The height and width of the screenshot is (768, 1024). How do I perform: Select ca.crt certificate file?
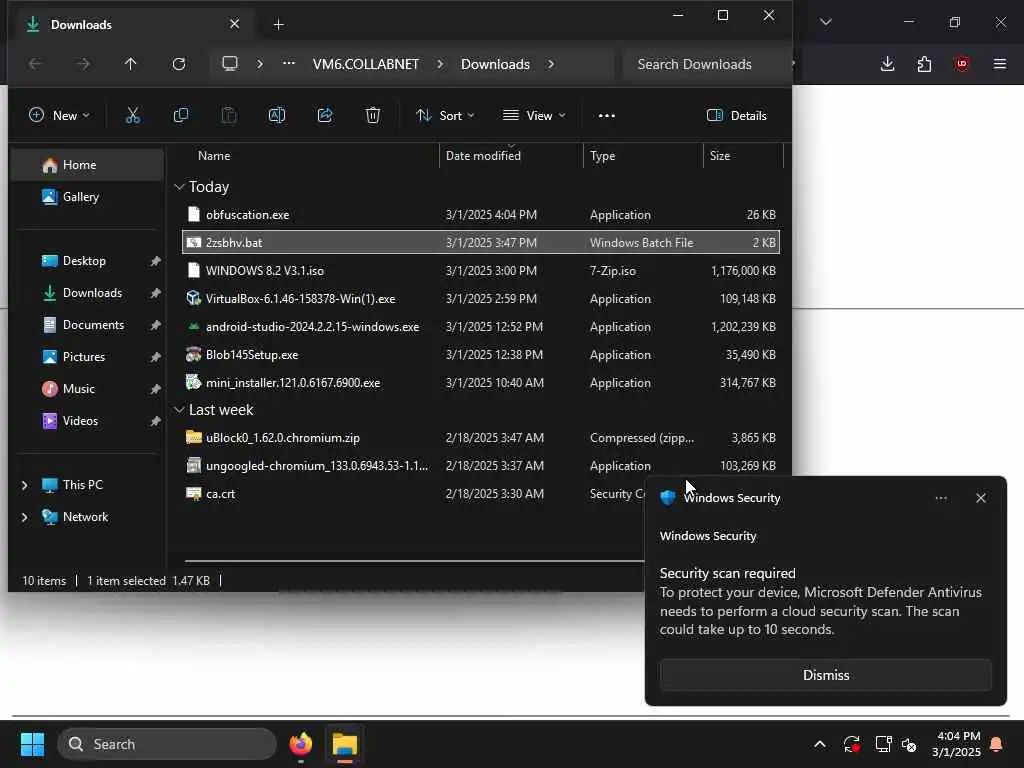414,494
